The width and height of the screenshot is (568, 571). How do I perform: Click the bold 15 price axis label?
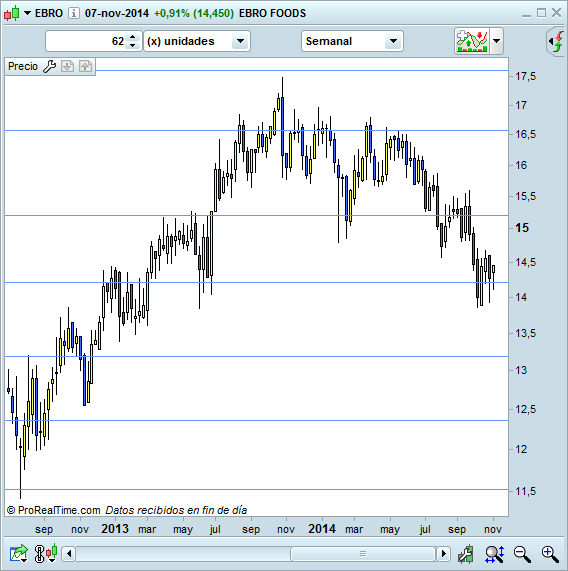pyautogui.click(x=522, y=228)
